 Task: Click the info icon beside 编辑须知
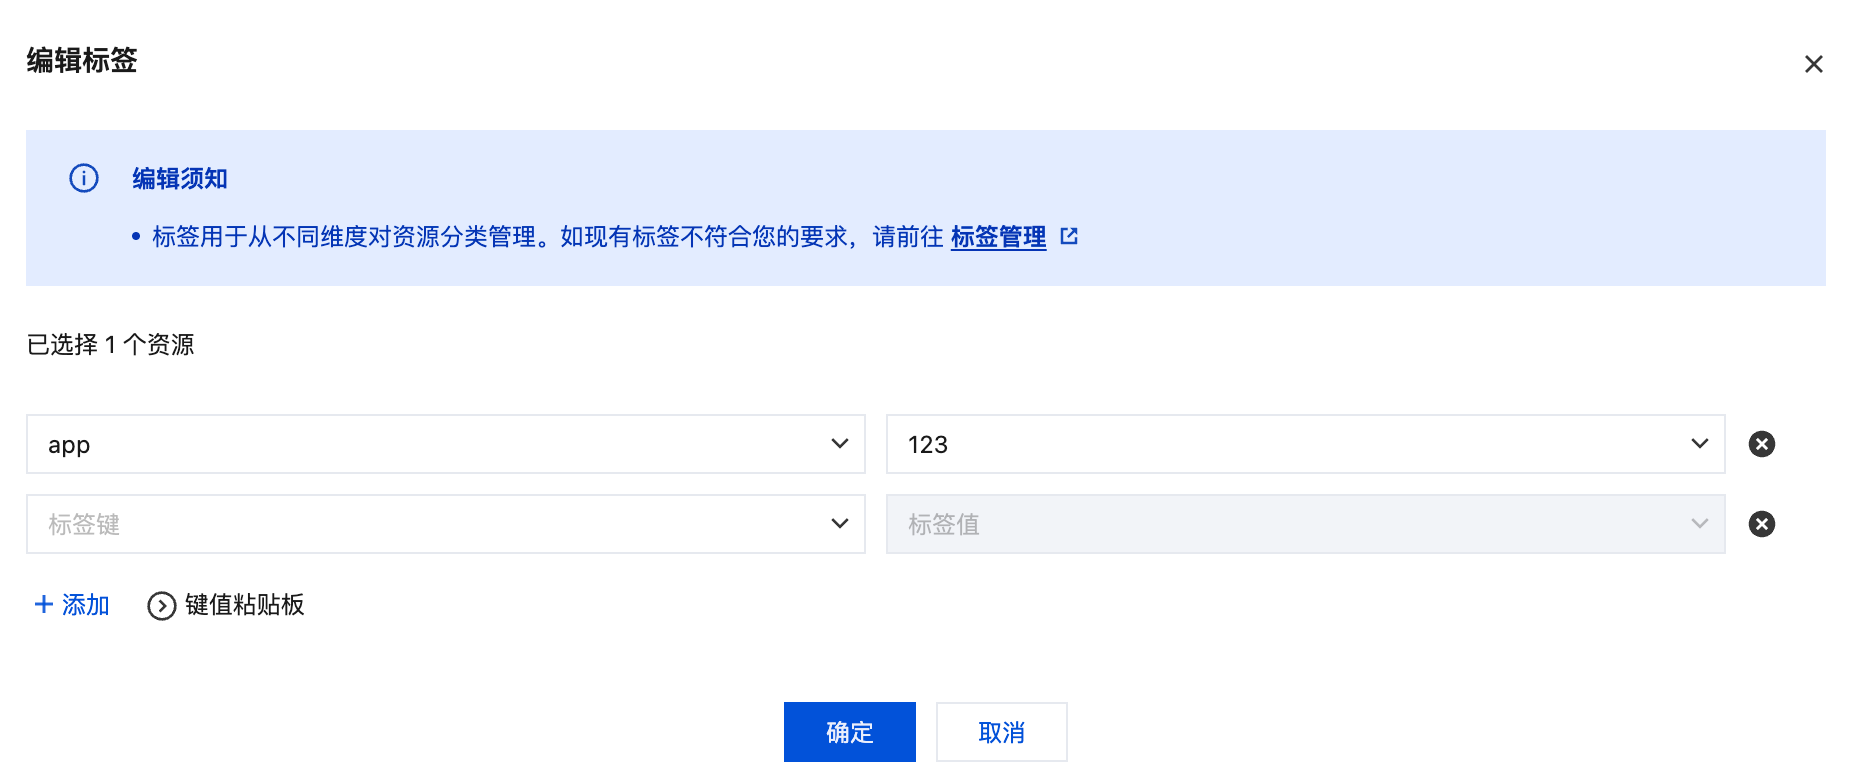pos(84,178)
